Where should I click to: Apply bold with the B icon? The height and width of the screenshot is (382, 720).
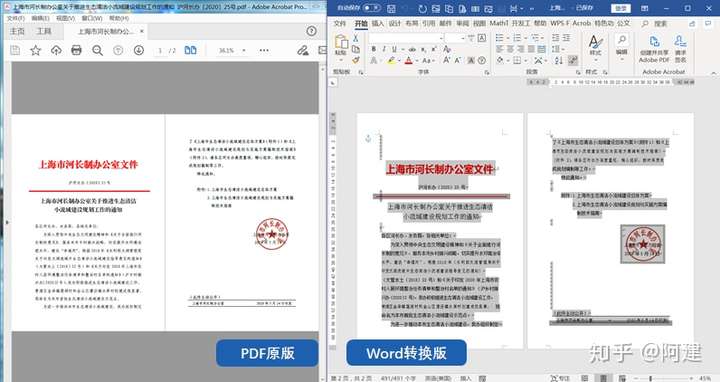tap(373, 49)
